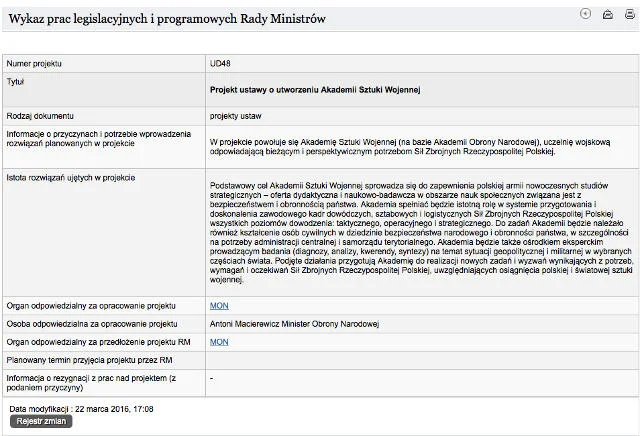Click the page heading Wykaz prac legislacyjnych
The image size is (640, 436).
(167, 19)
